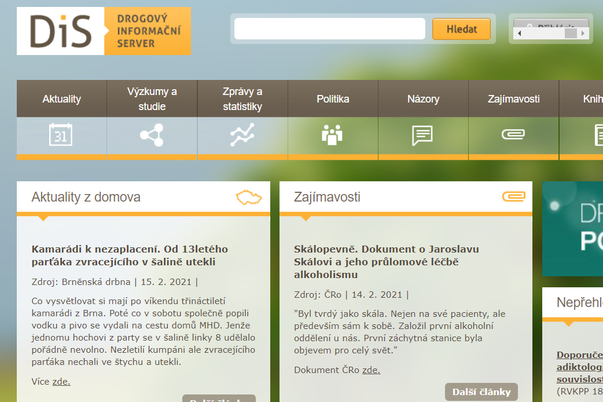
Task: Follow the 'zde.' link after Dokument ČRo
Action: pyautogui.click(x=371, y=370)
